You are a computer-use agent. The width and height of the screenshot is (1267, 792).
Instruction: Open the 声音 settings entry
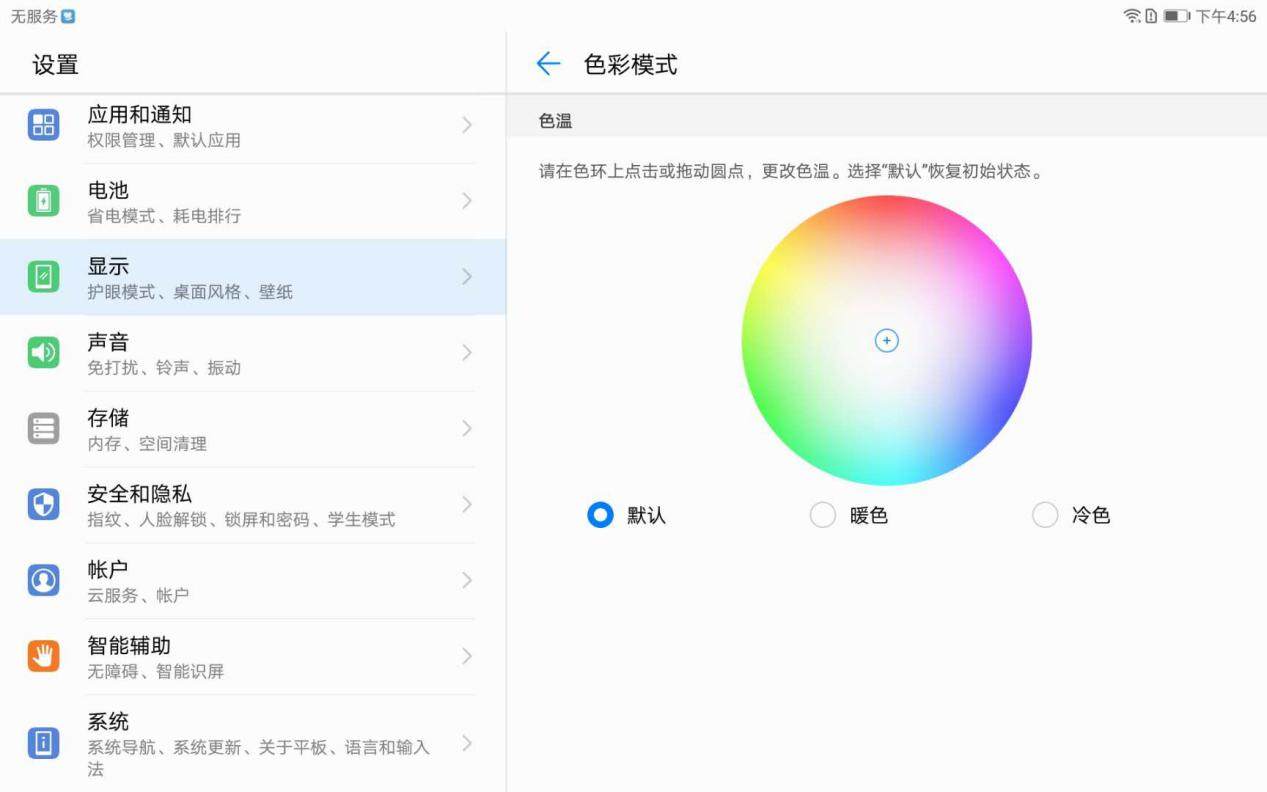point(250,353)
